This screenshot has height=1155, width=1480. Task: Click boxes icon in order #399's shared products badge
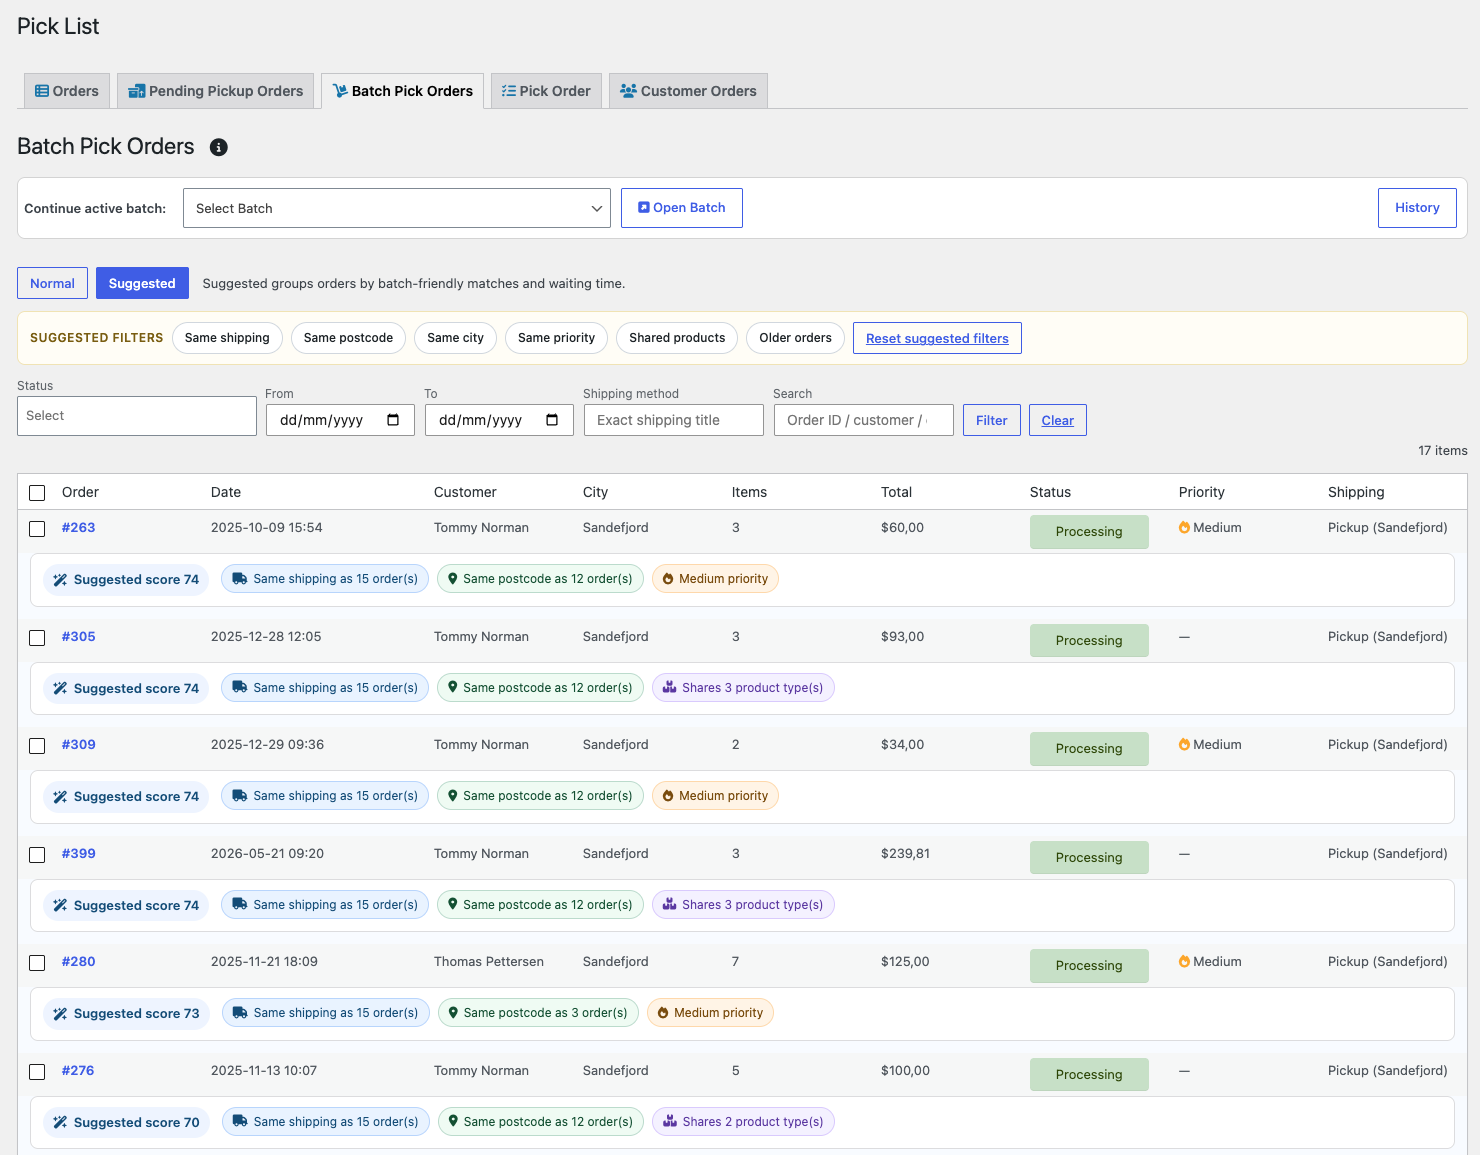coord(670,904)
